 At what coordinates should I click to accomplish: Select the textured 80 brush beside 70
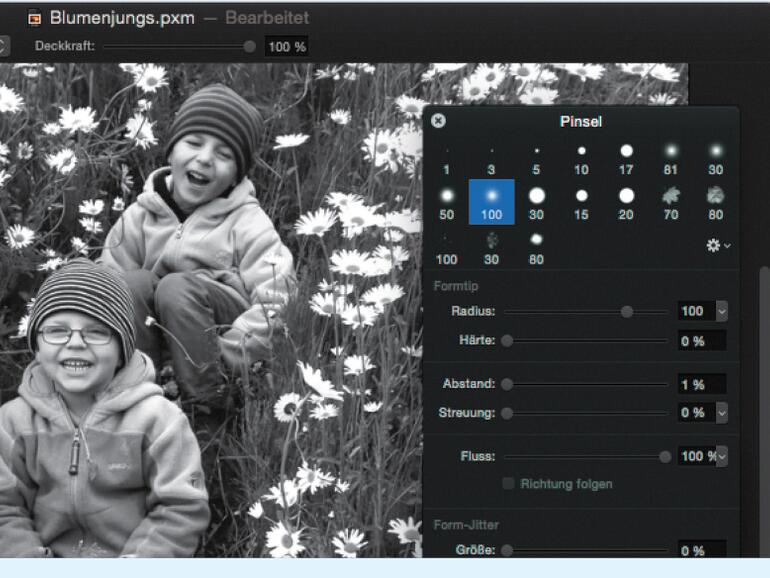(715, 203)
